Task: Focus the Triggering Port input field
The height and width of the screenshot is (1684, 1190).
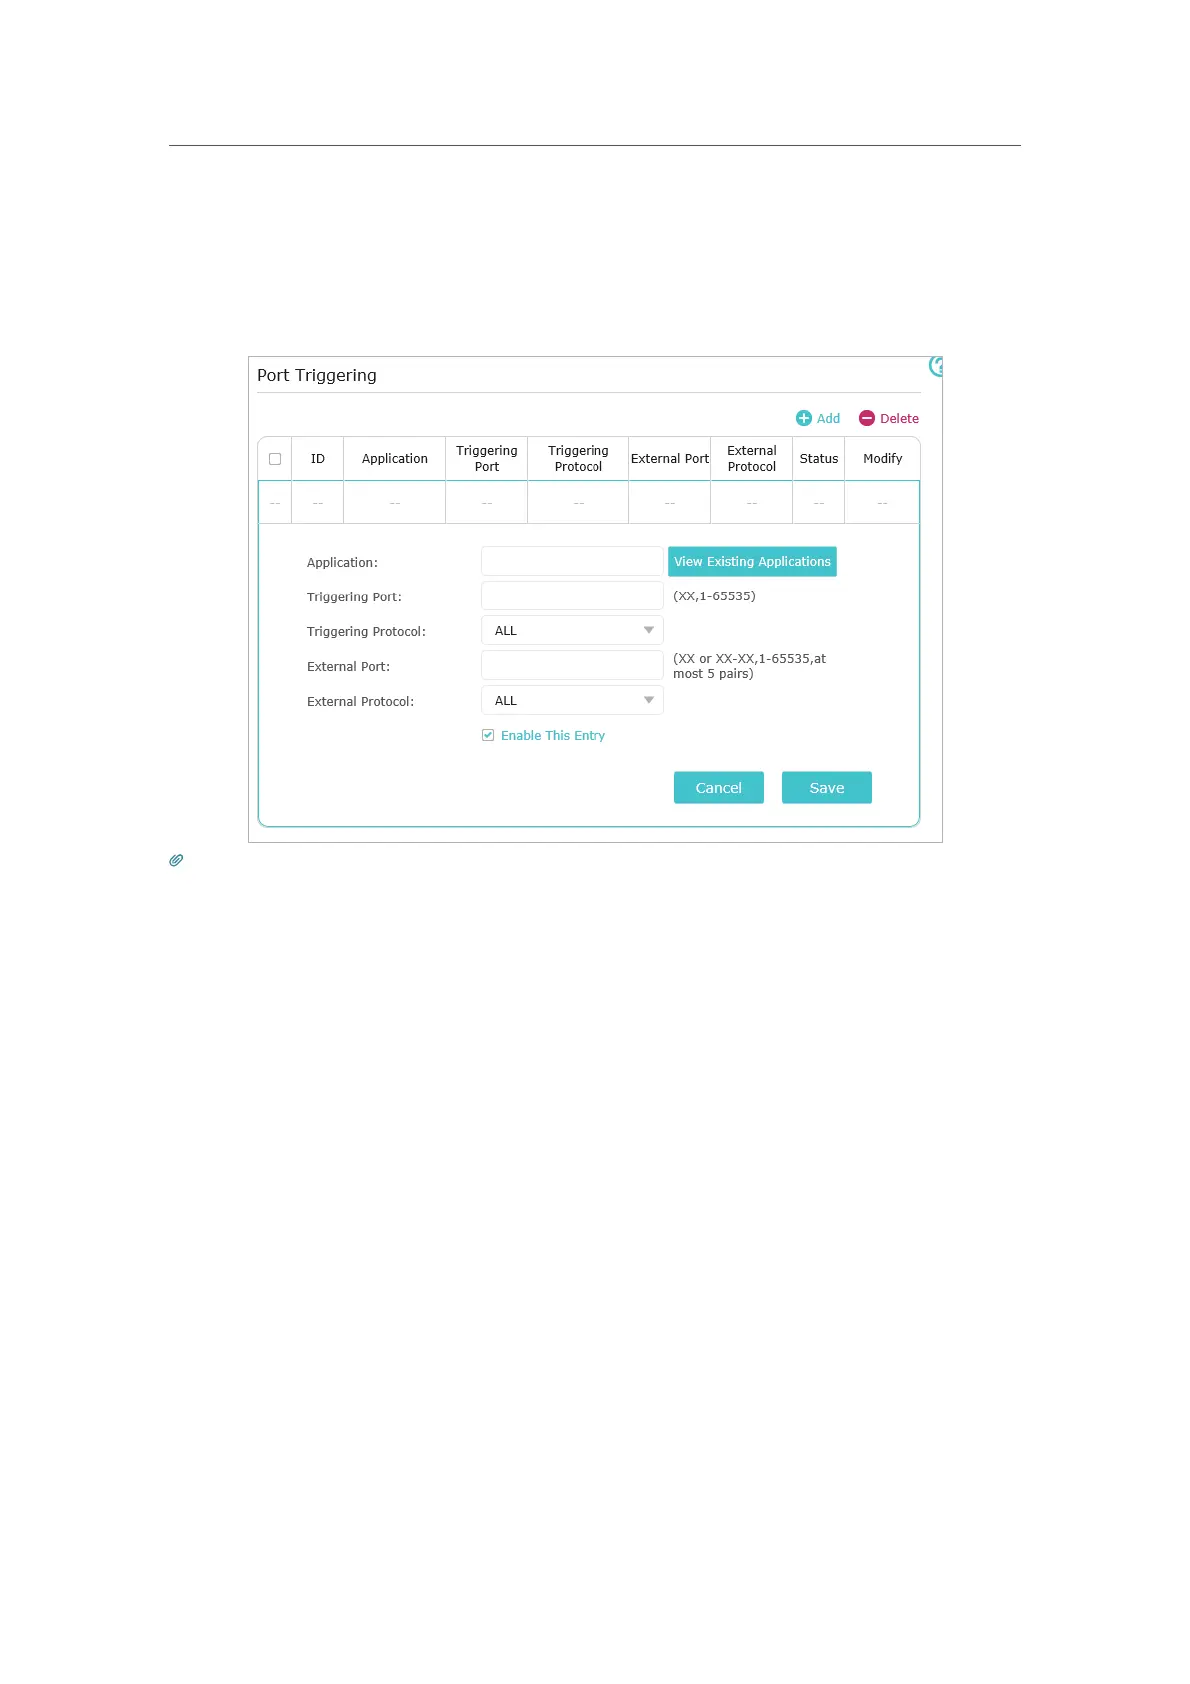Action: (x=572, y=595)
